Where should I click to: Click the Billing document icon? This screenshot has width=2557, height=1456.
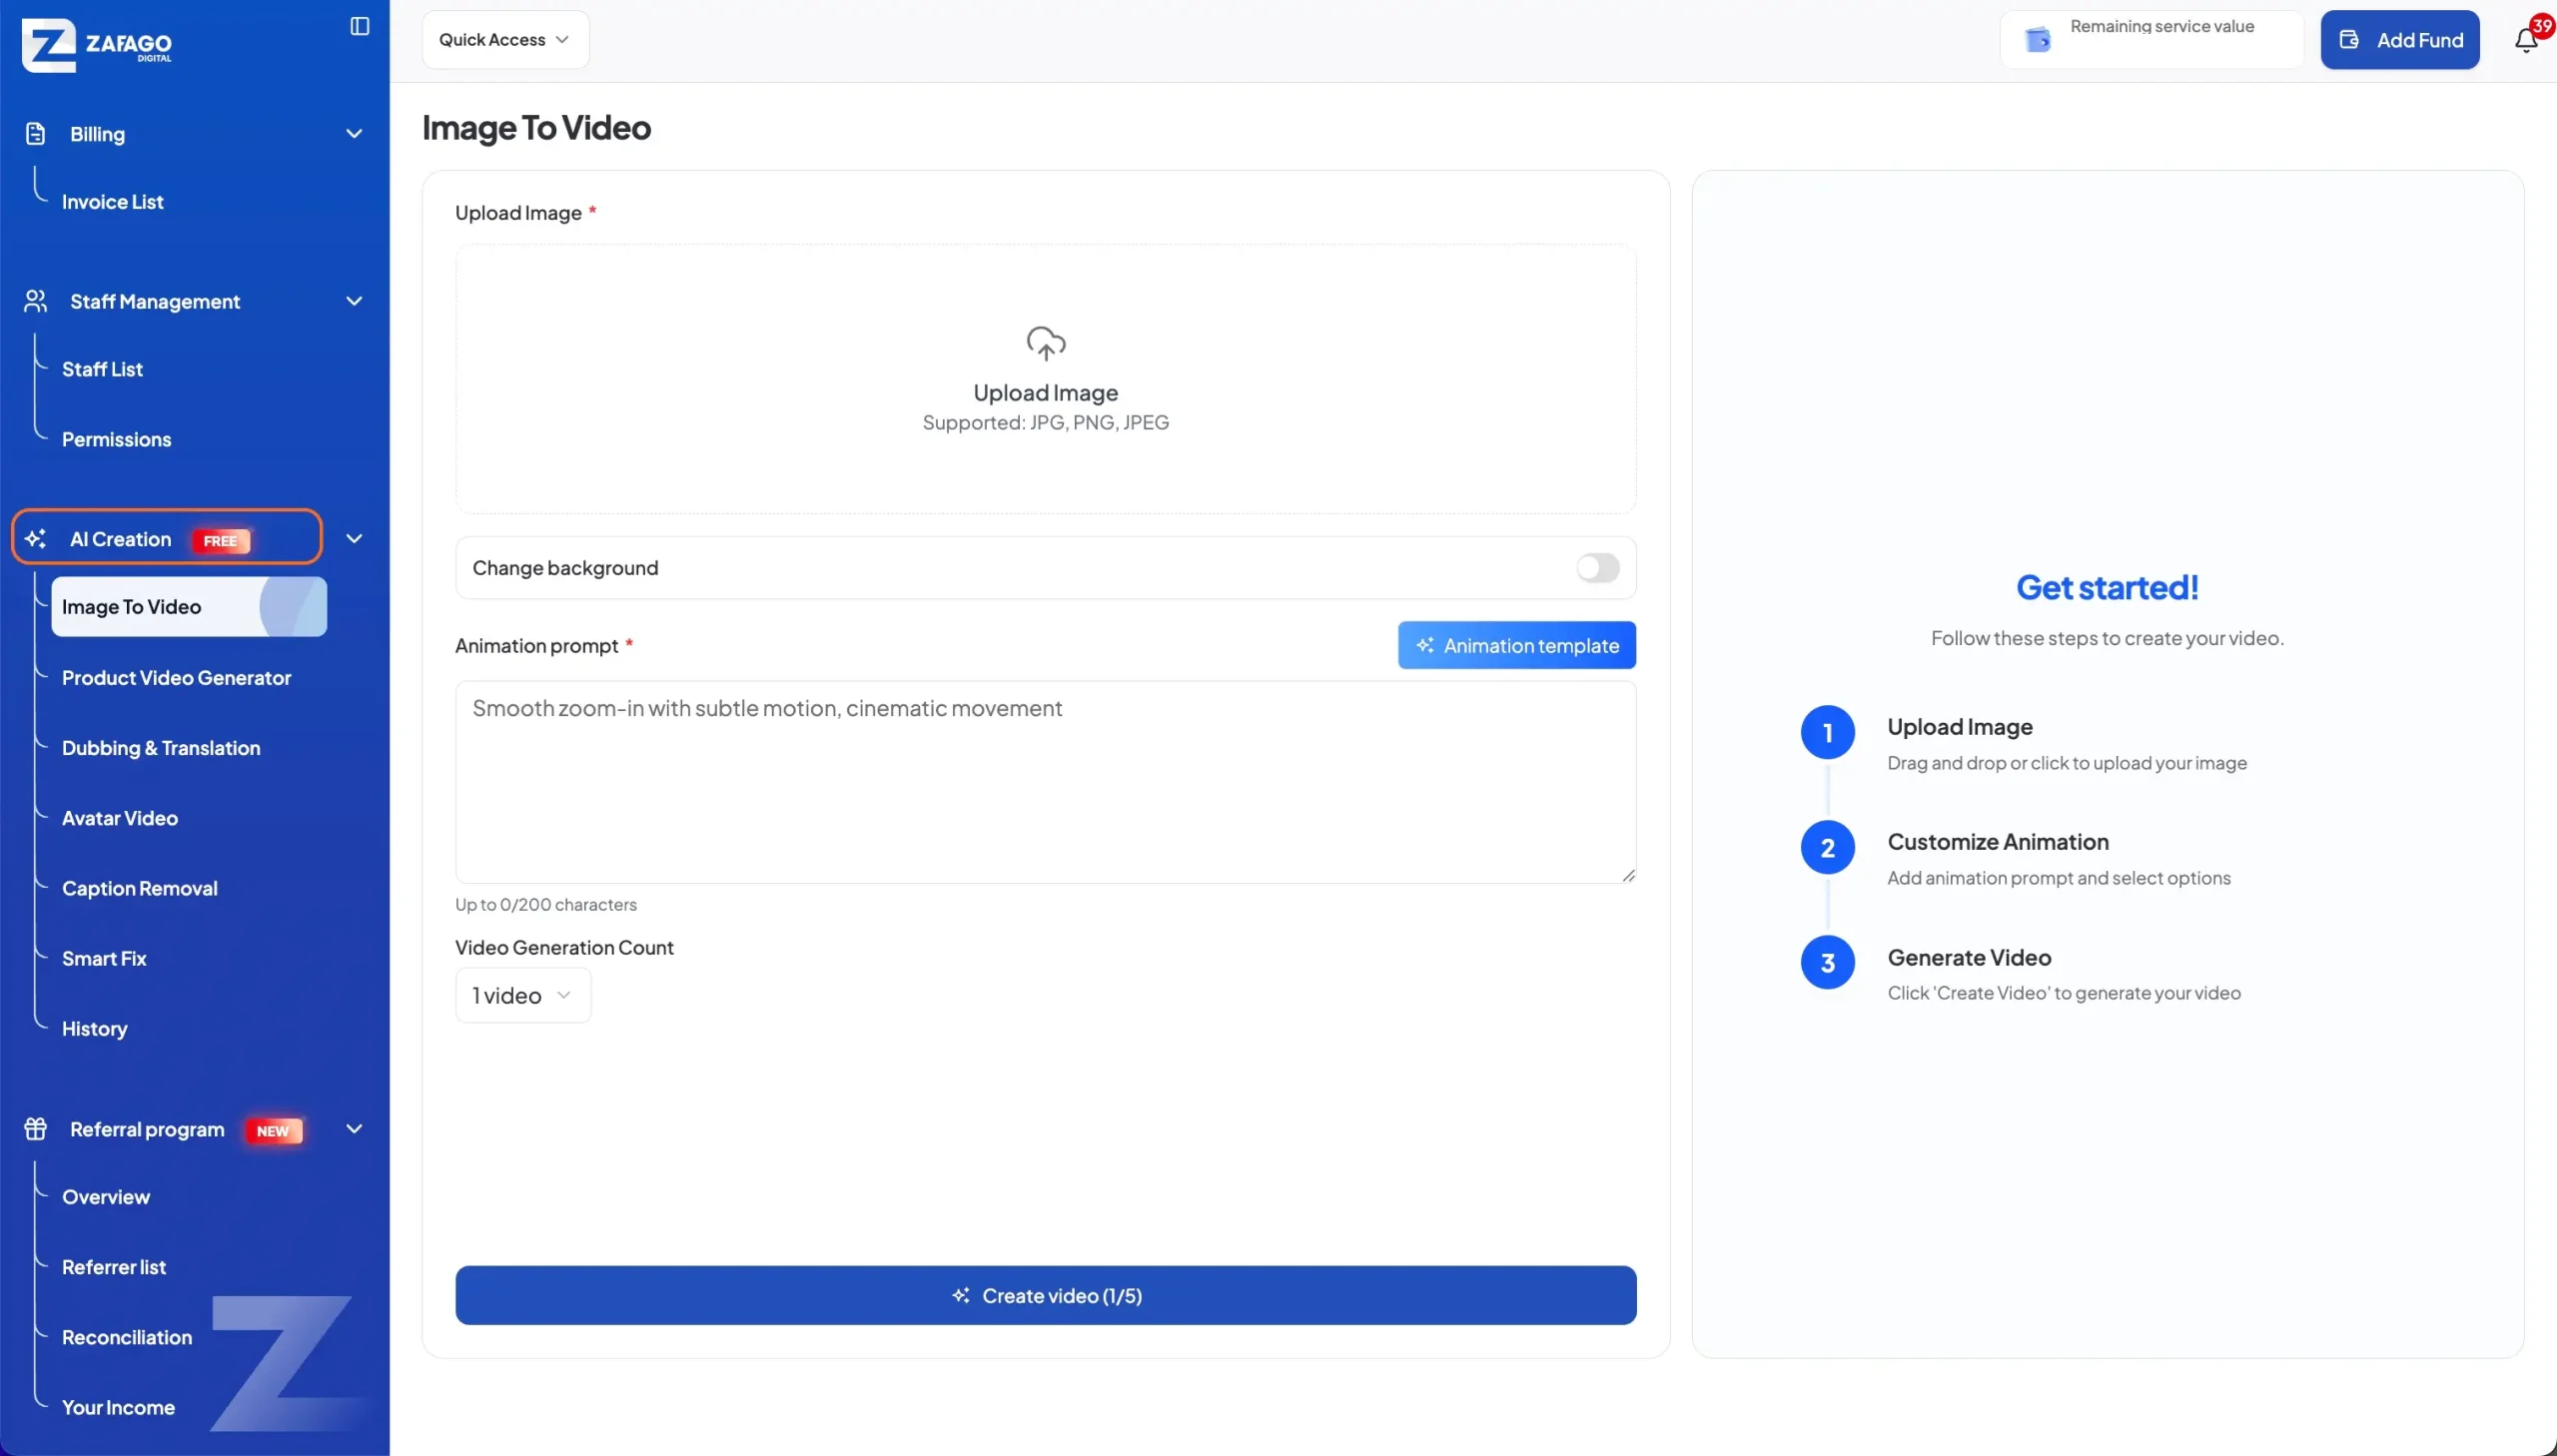pos(35,134)
